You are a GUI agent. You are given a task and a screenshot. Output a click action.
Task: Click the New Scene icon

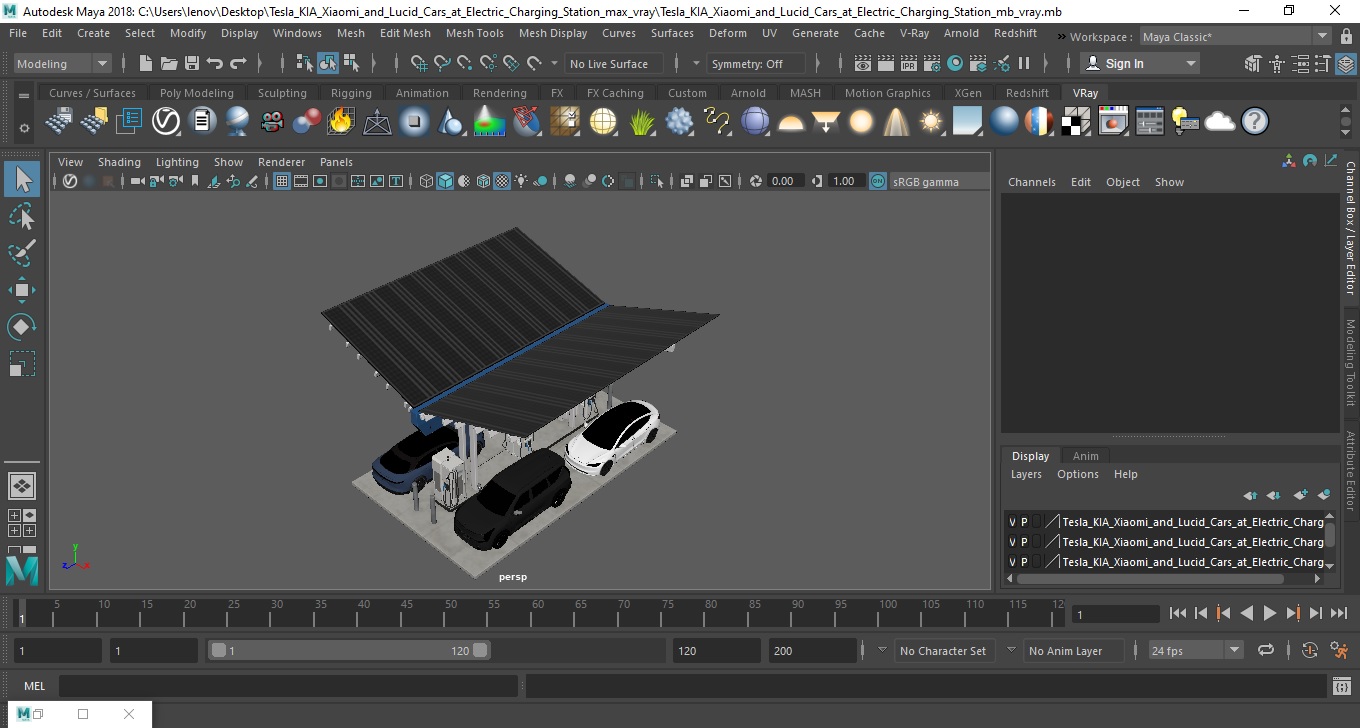146,63
